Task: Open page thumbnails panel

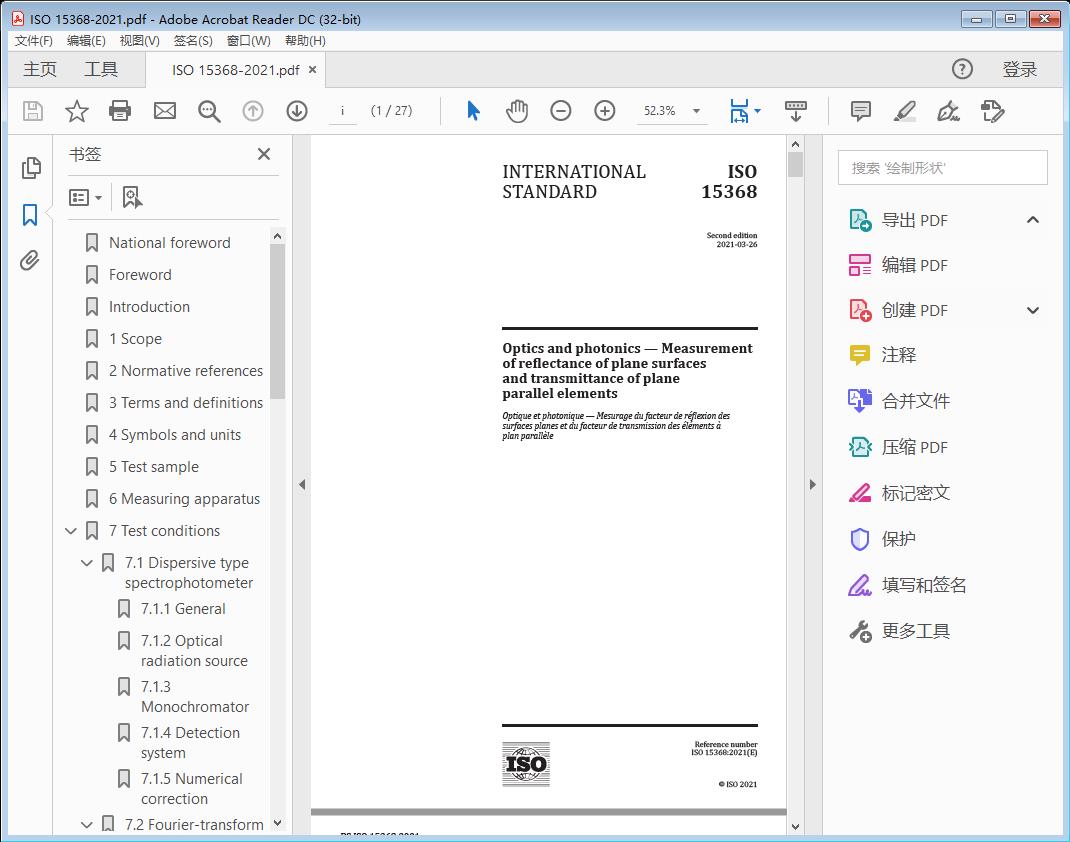Action: click(x=30, y=167)
